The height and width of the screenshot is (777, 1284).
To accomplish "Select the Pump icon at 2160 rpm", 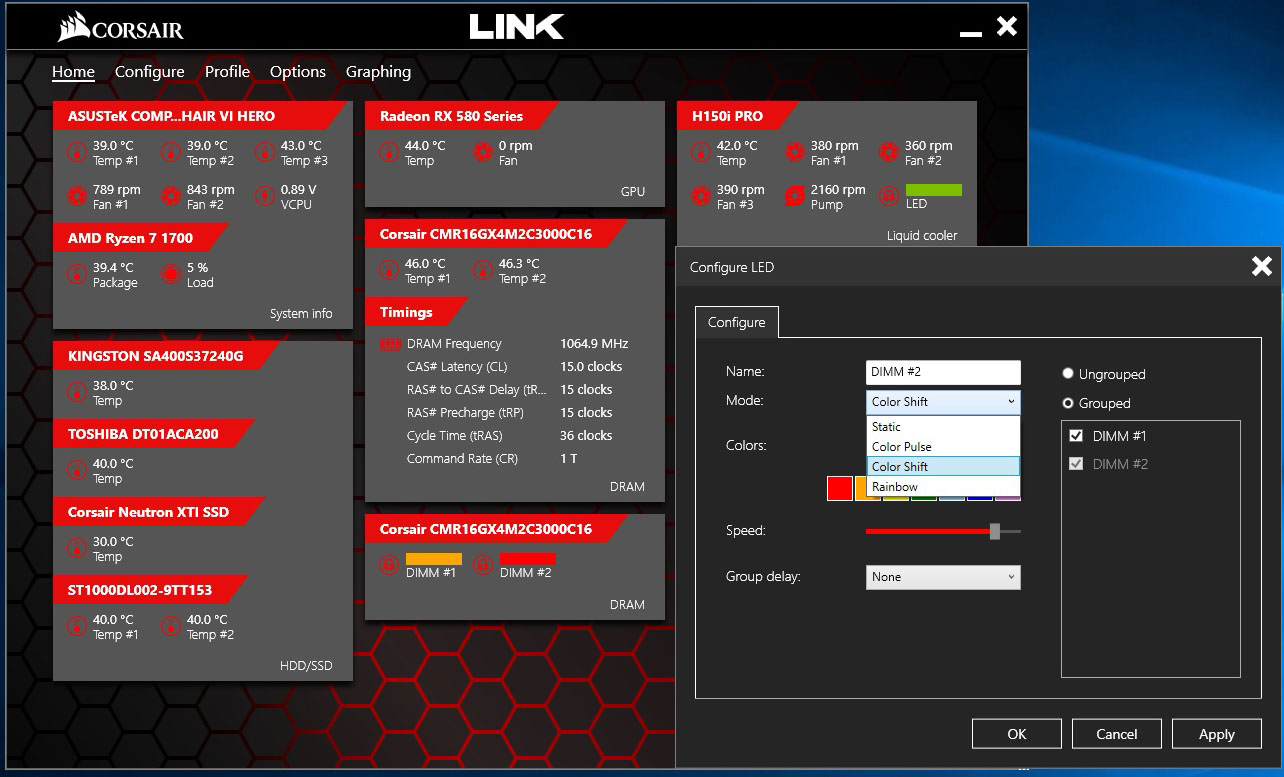I will (795, 196).
